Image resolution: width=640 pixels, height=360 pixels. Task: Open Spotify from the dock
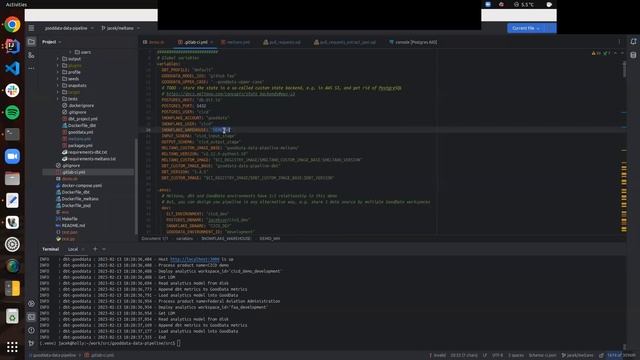(x=12, y=112)
